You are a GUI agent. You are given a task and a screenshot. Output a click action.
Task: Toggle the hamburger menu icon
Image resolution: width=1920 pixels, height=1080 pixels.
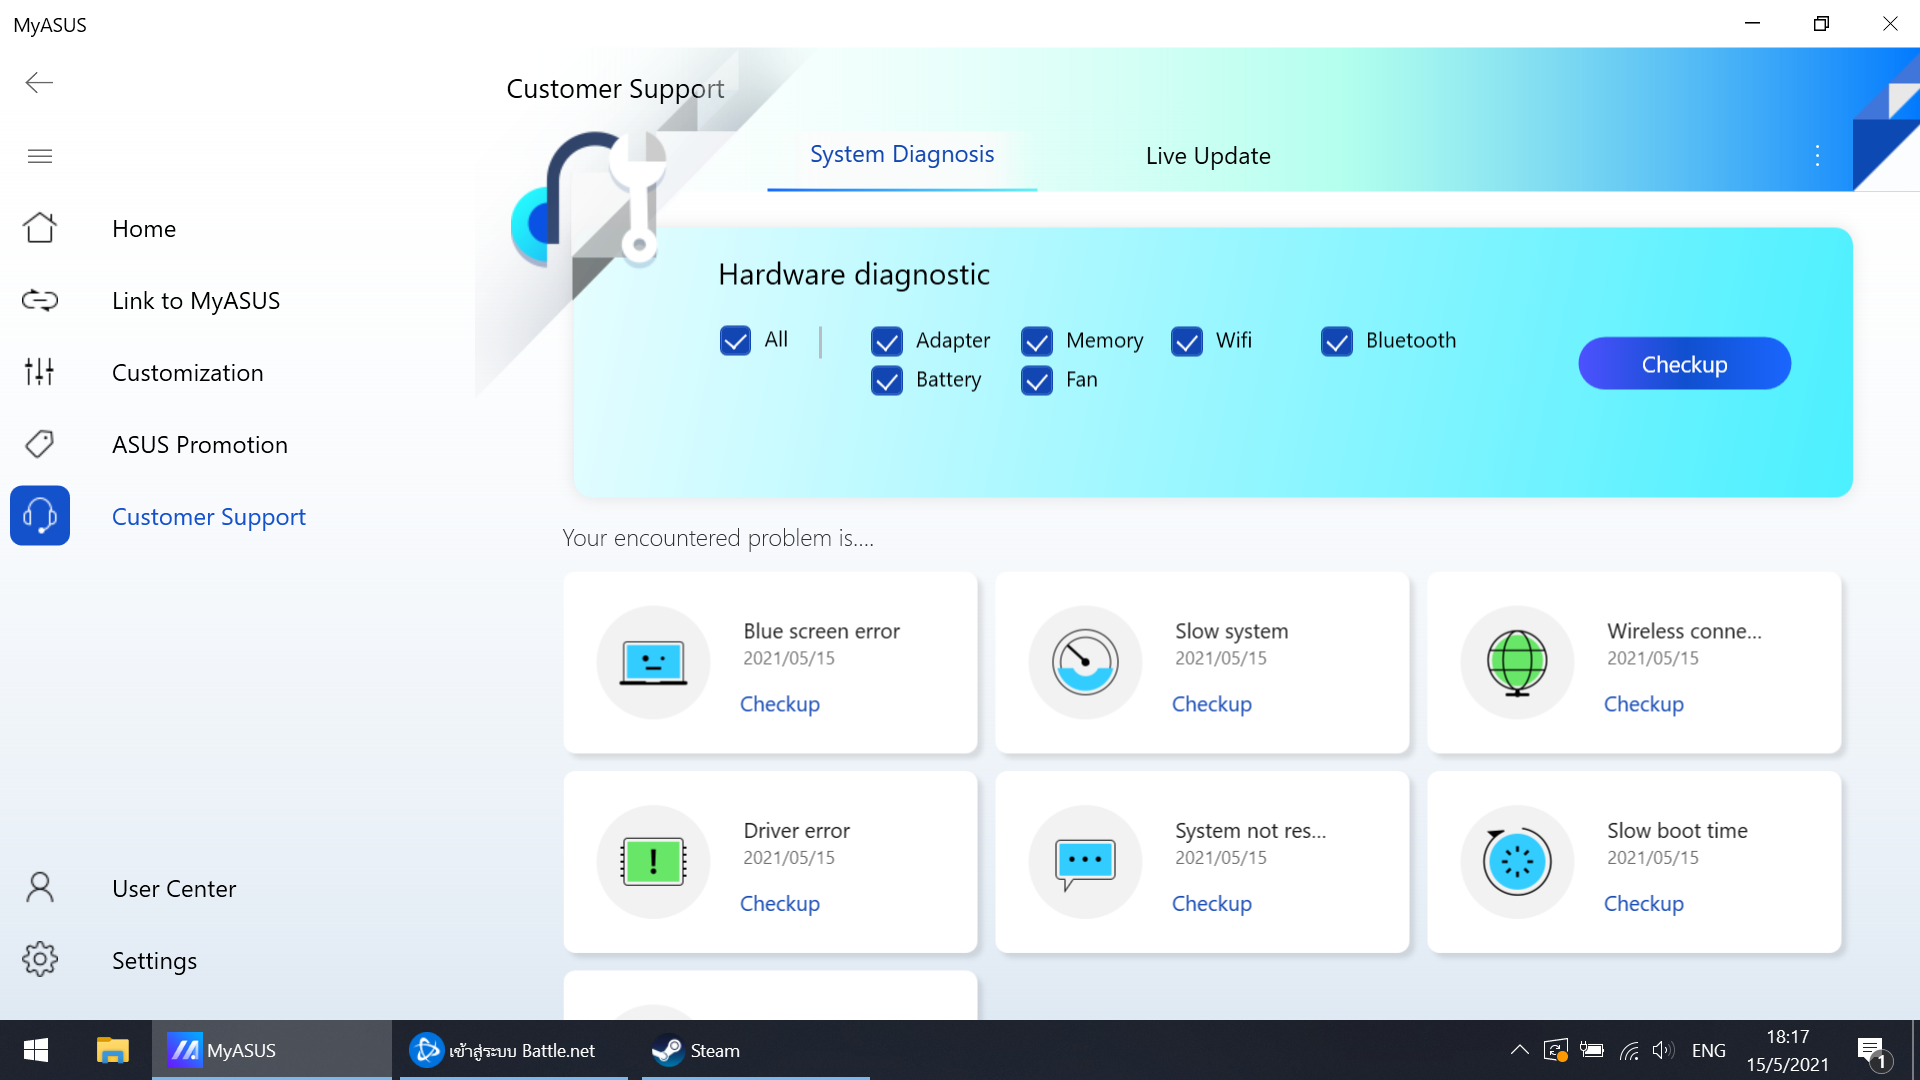click(x=40, y=156)
